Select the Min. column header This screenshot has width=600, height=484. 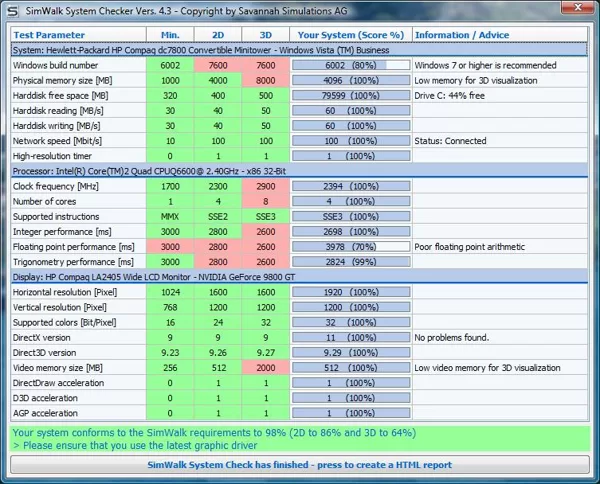pyautogui.click(x=170, y=35)
